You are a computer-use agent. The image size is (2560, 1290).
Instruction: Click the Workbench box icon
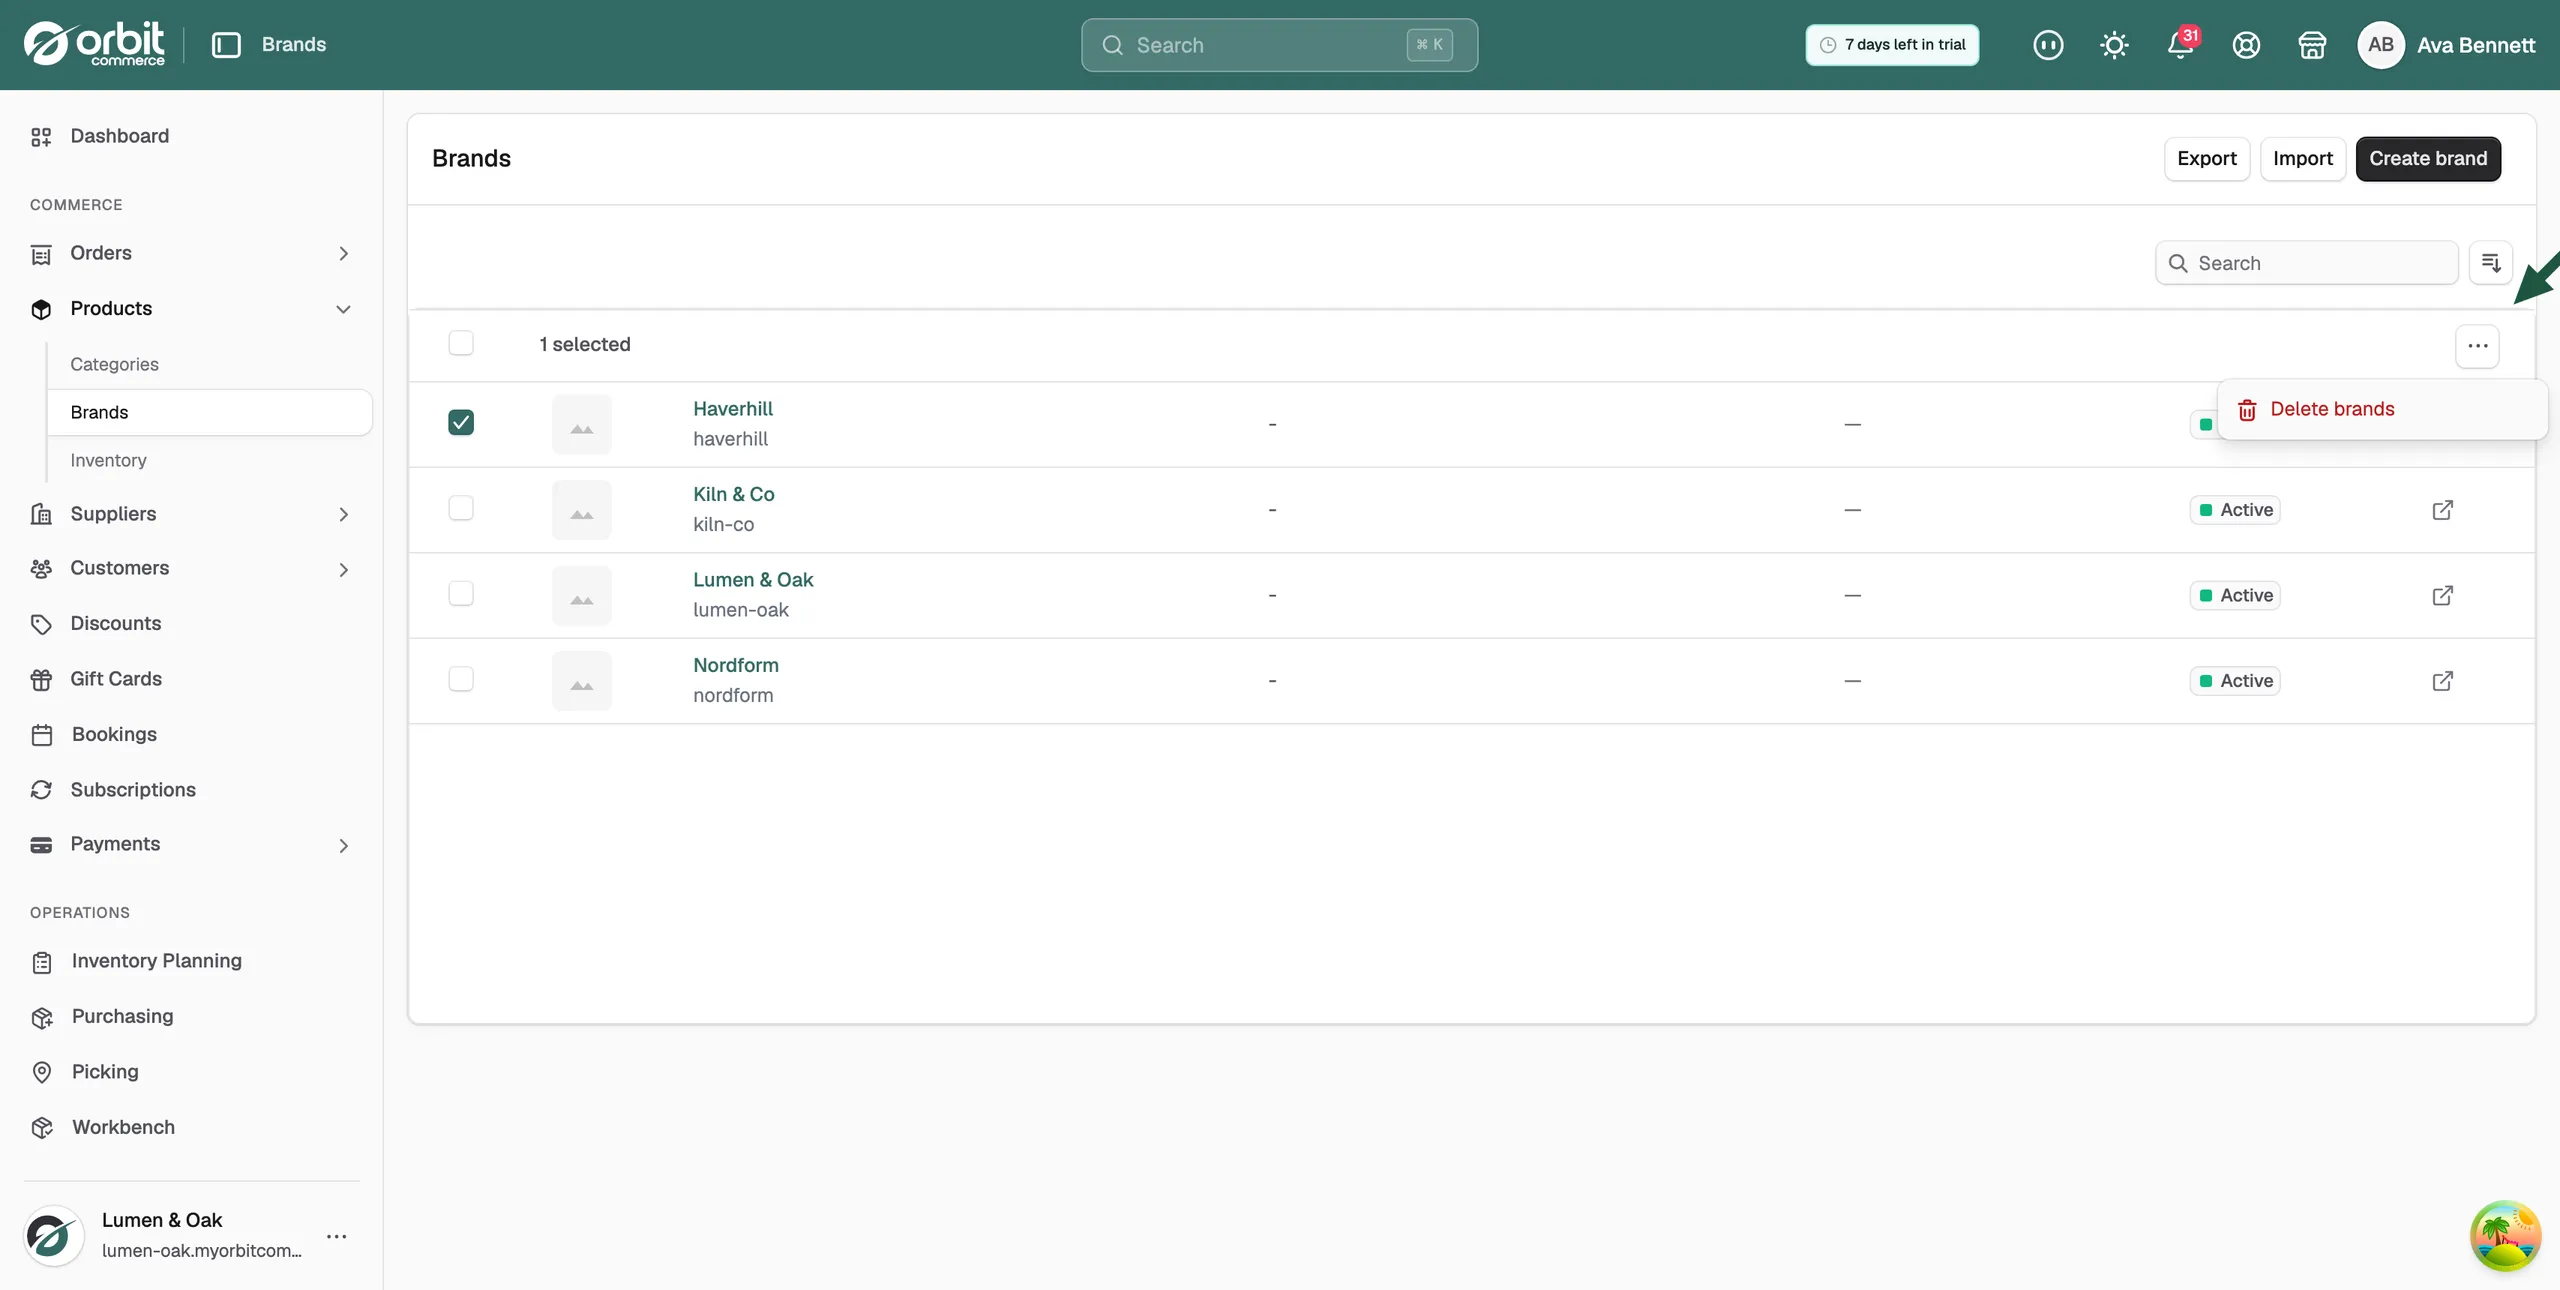(41, 1128)
